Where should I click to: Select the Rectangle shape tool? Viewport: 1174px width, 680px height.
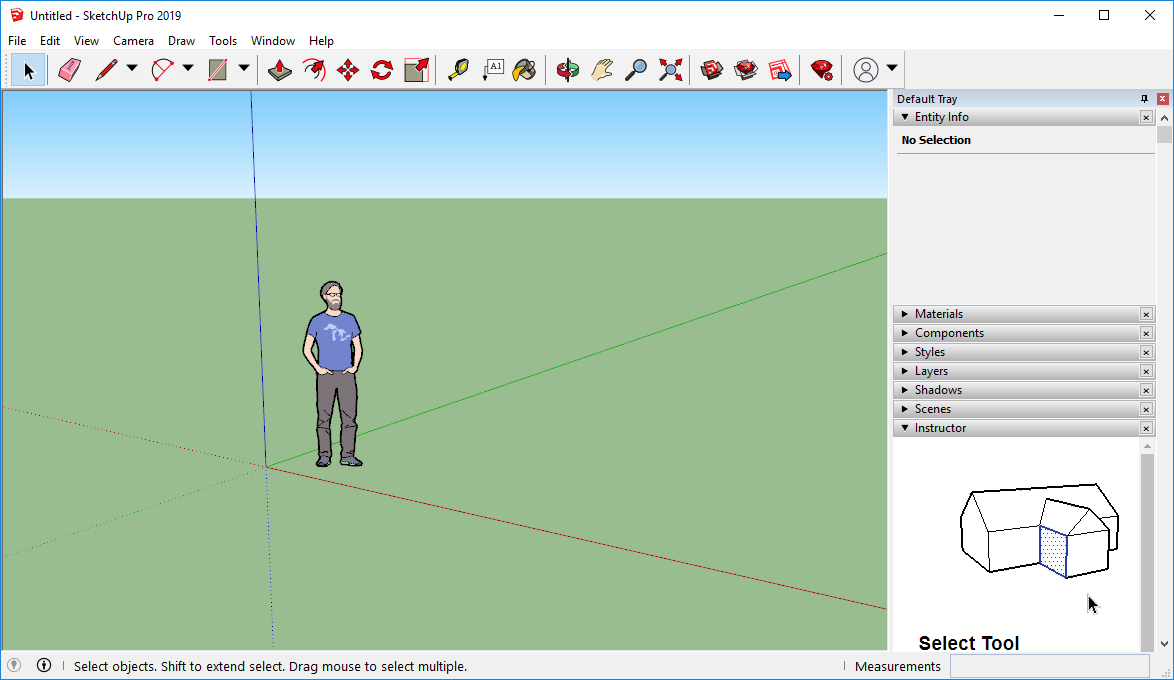218,70
